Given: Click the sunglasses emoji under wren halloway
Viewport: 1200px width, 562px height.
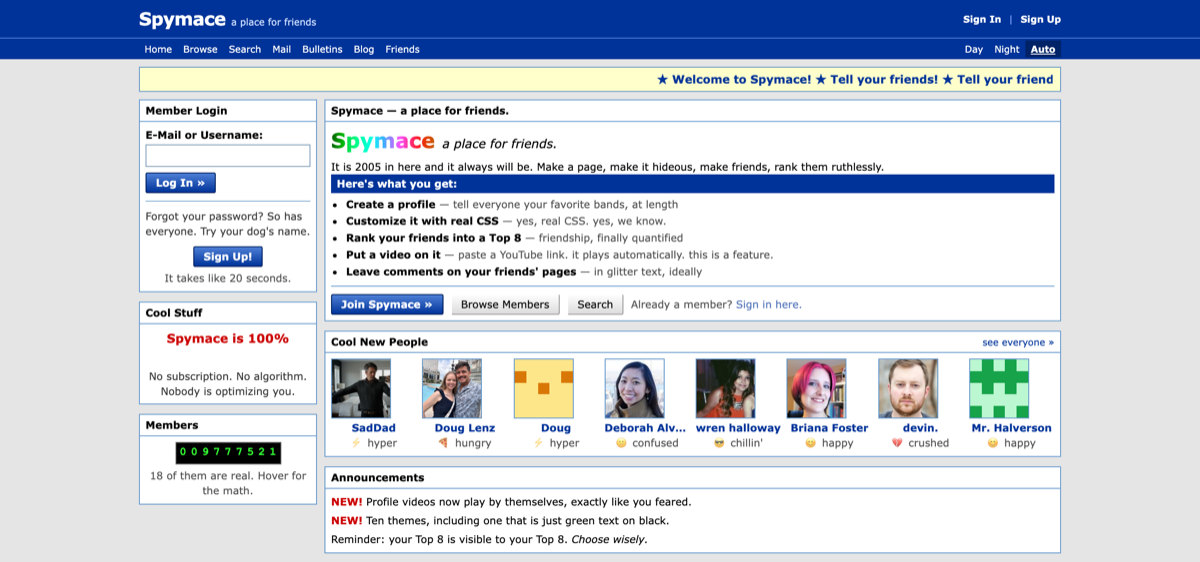Looking at the screenshot, I should click(x=719, y=443).
